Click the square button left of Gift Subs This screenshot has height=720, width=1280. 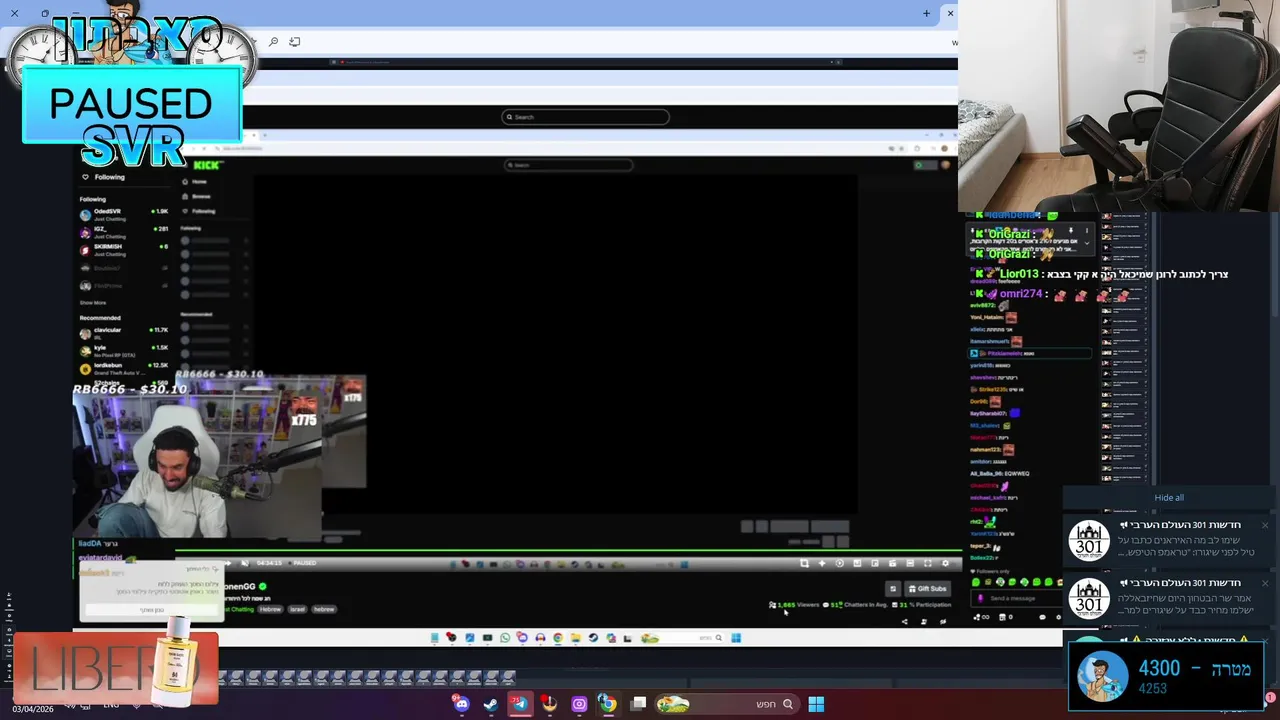click(893, 589)
